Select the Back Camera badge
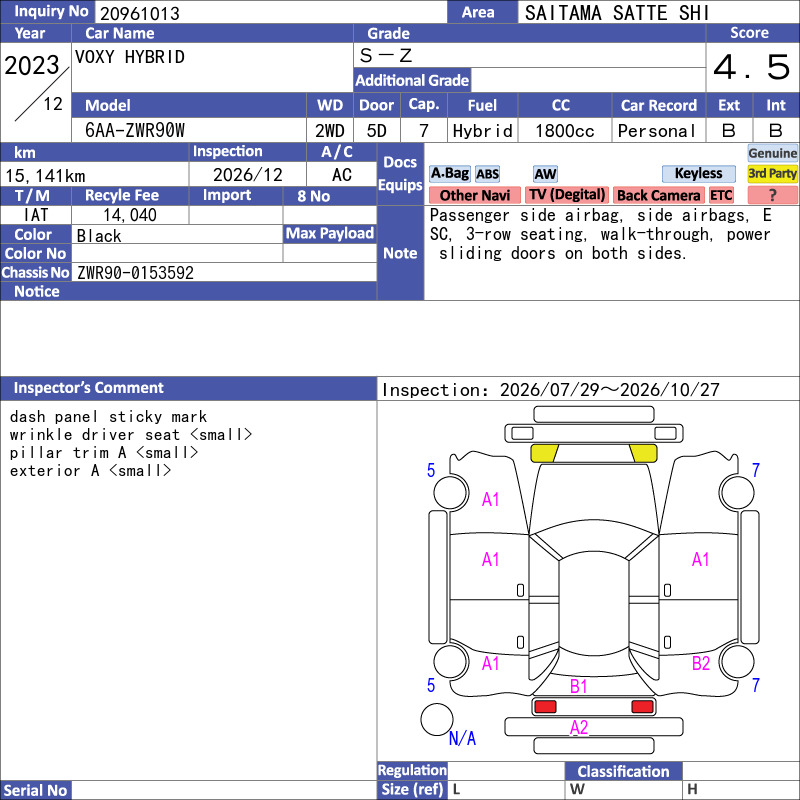Screen dimensions: 800x800 [x=658, y=195]
